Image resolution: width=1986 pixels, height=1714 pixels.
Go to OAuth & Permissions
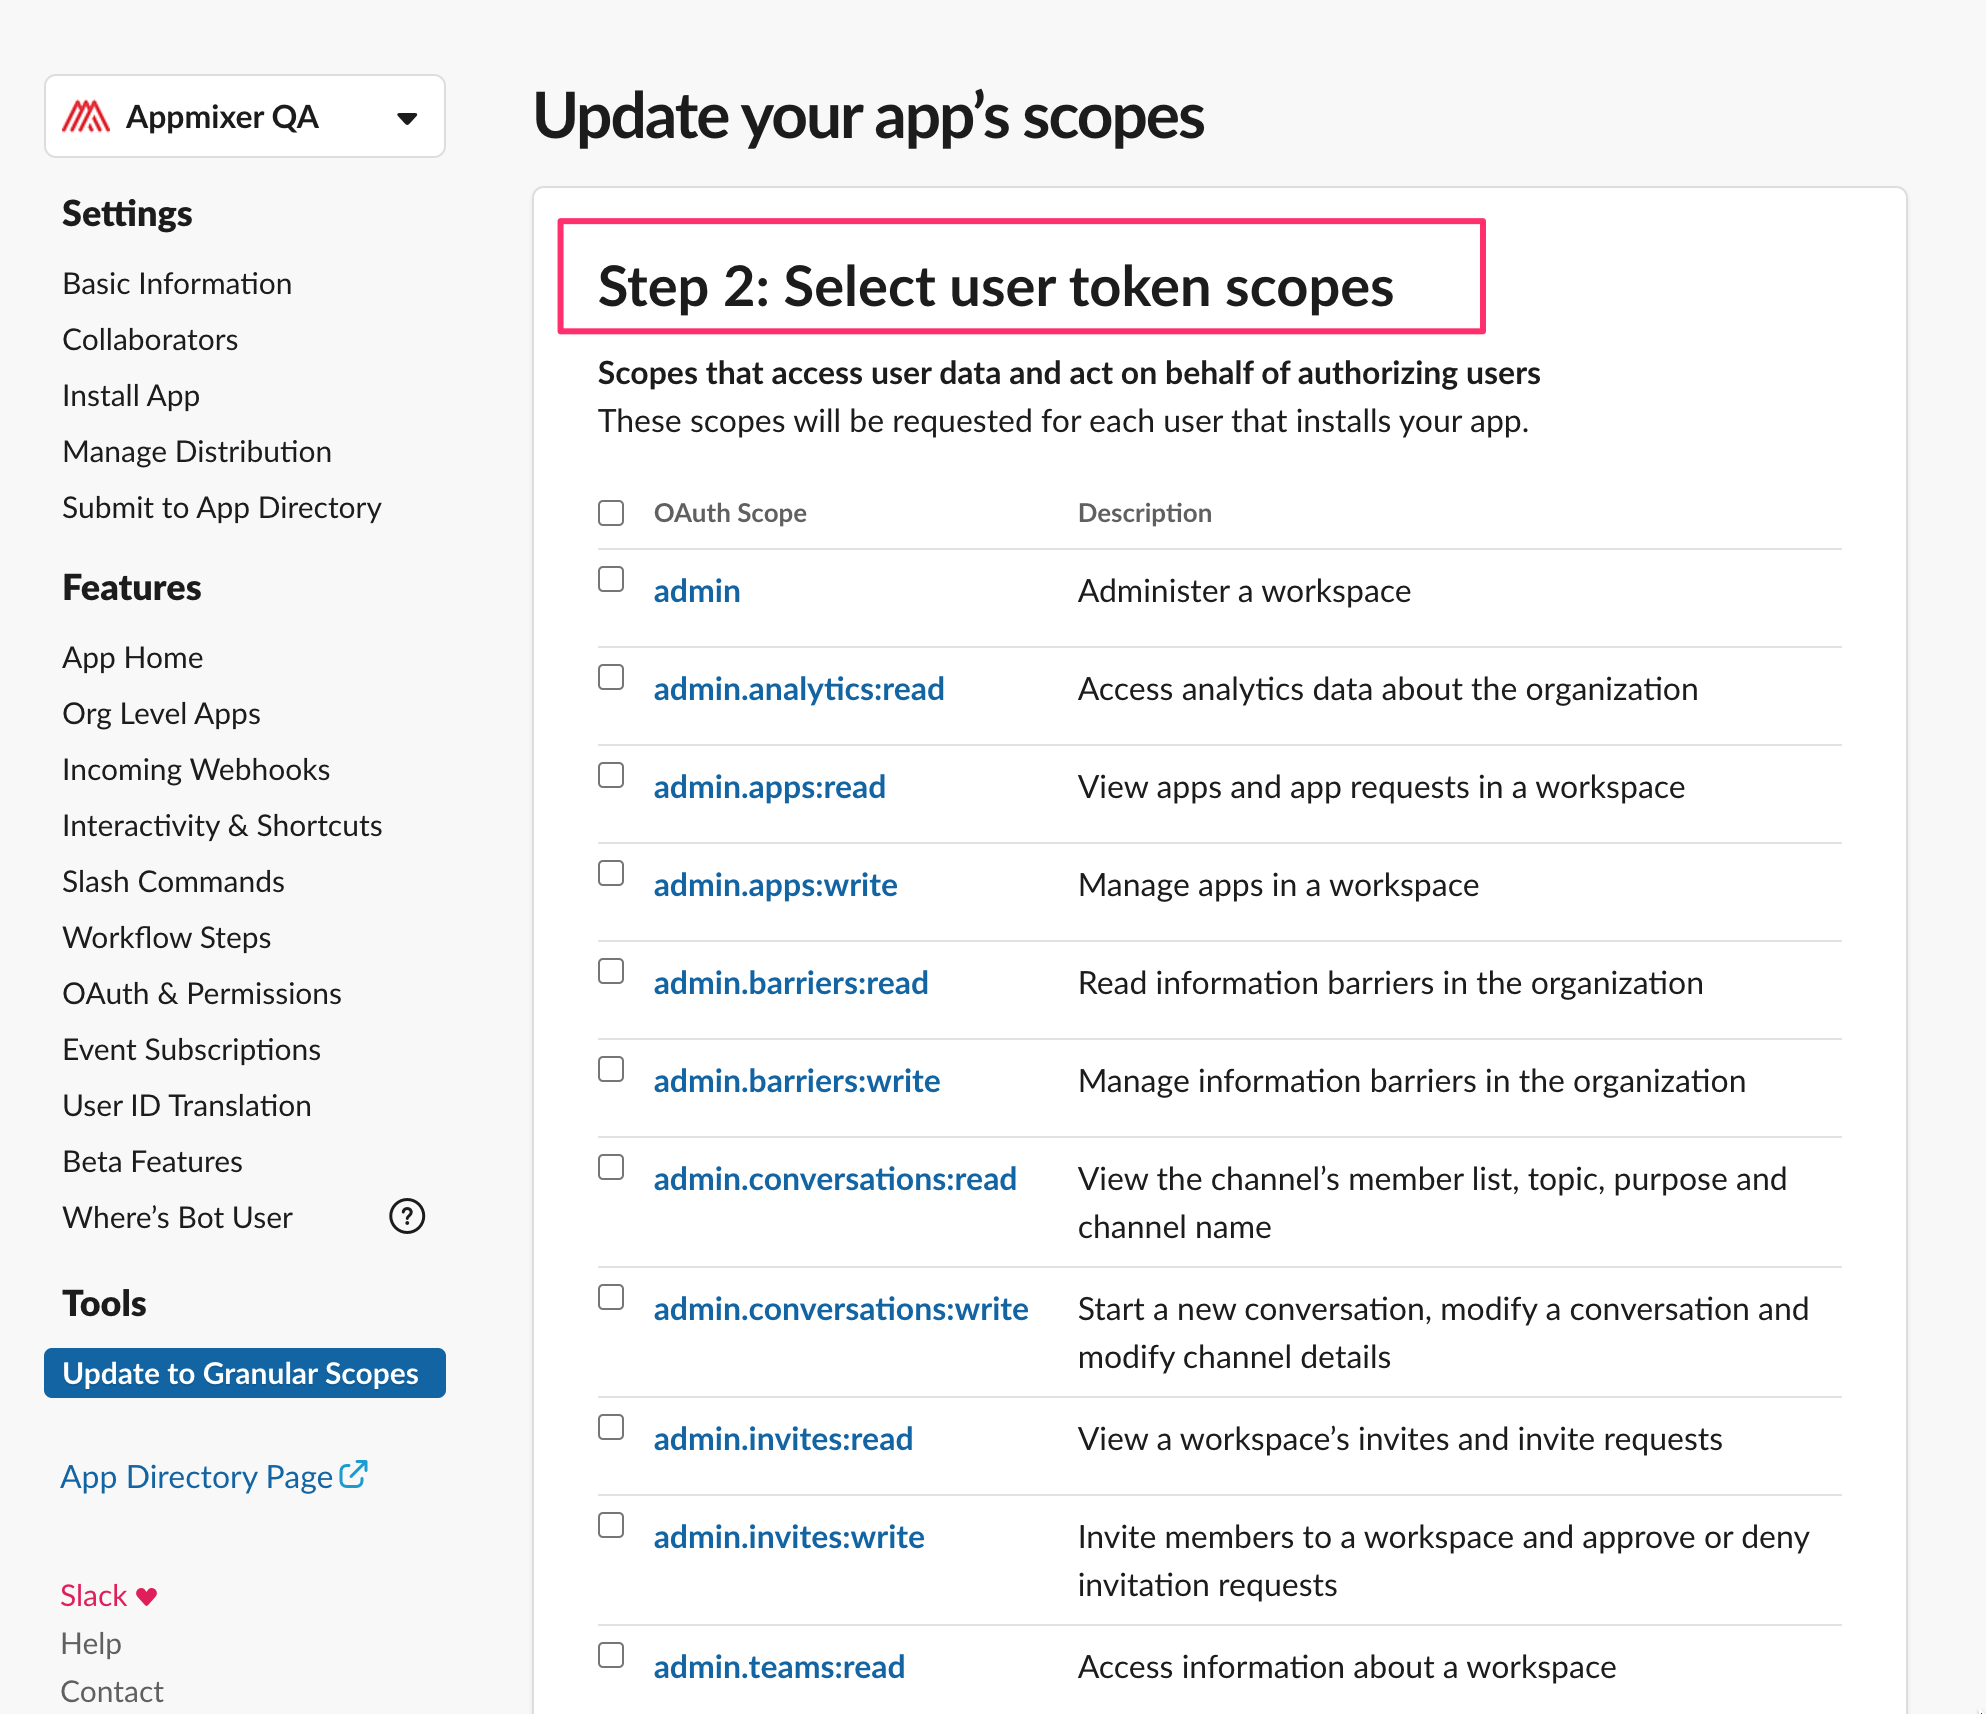(x=202, y=994)
